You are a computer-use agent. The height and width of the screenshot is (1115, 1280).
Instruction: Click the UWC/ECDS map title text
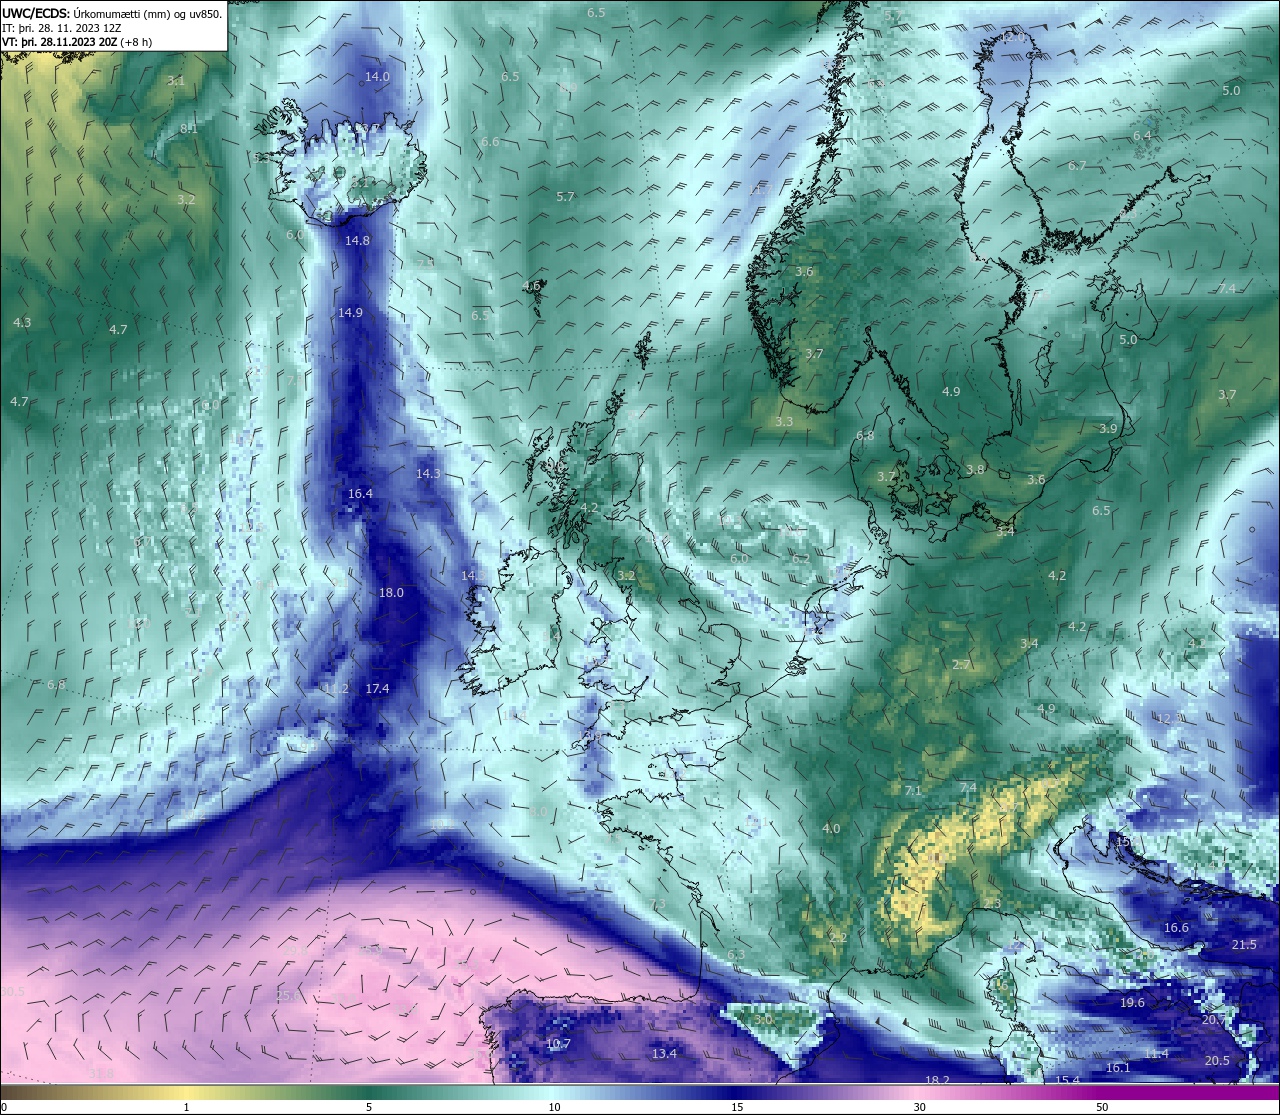coord(112,13)
